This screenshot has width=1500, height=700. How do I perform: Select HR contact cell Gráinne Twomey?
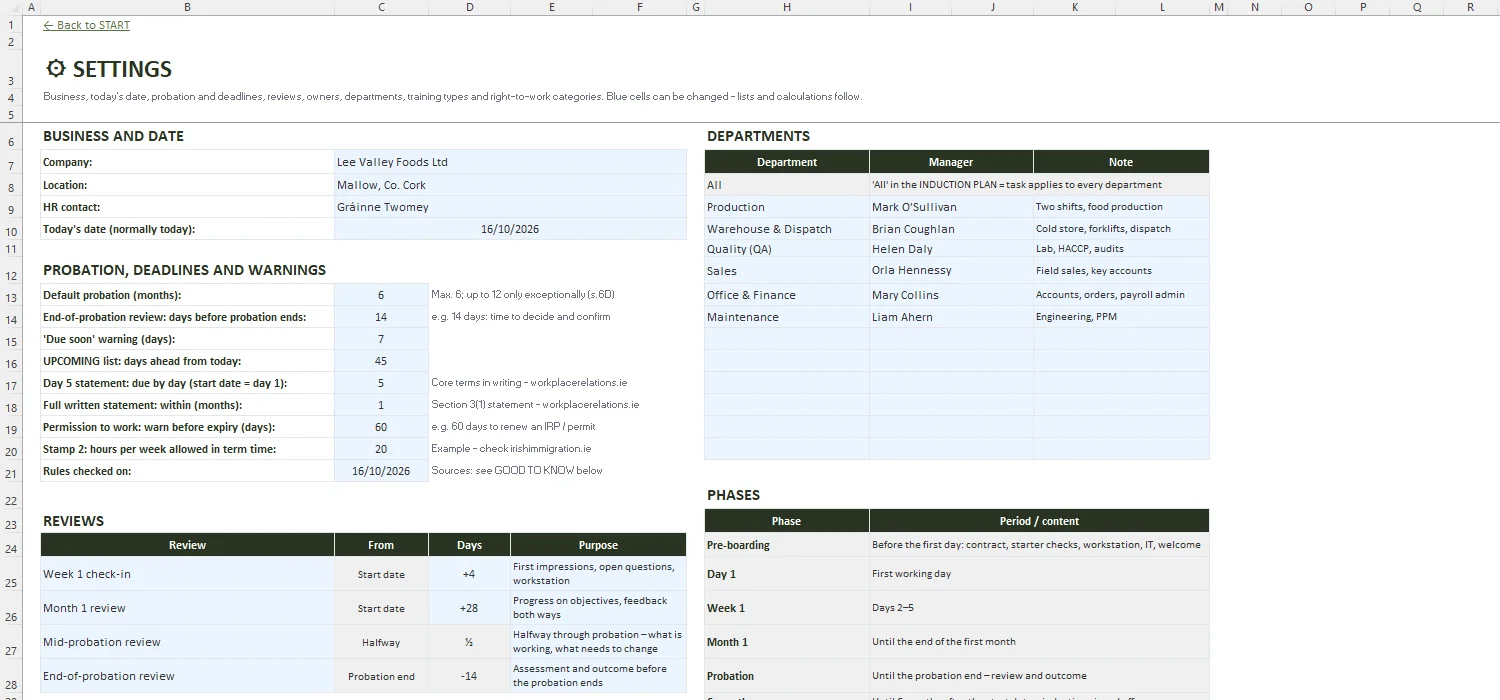(x=510, y=207)
